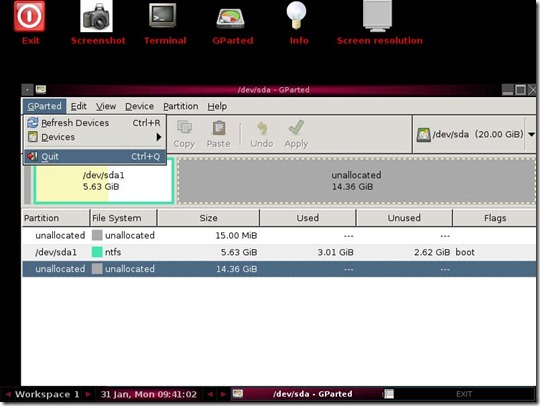Click the Exit power icon on desktop

[x=29, y=16]
